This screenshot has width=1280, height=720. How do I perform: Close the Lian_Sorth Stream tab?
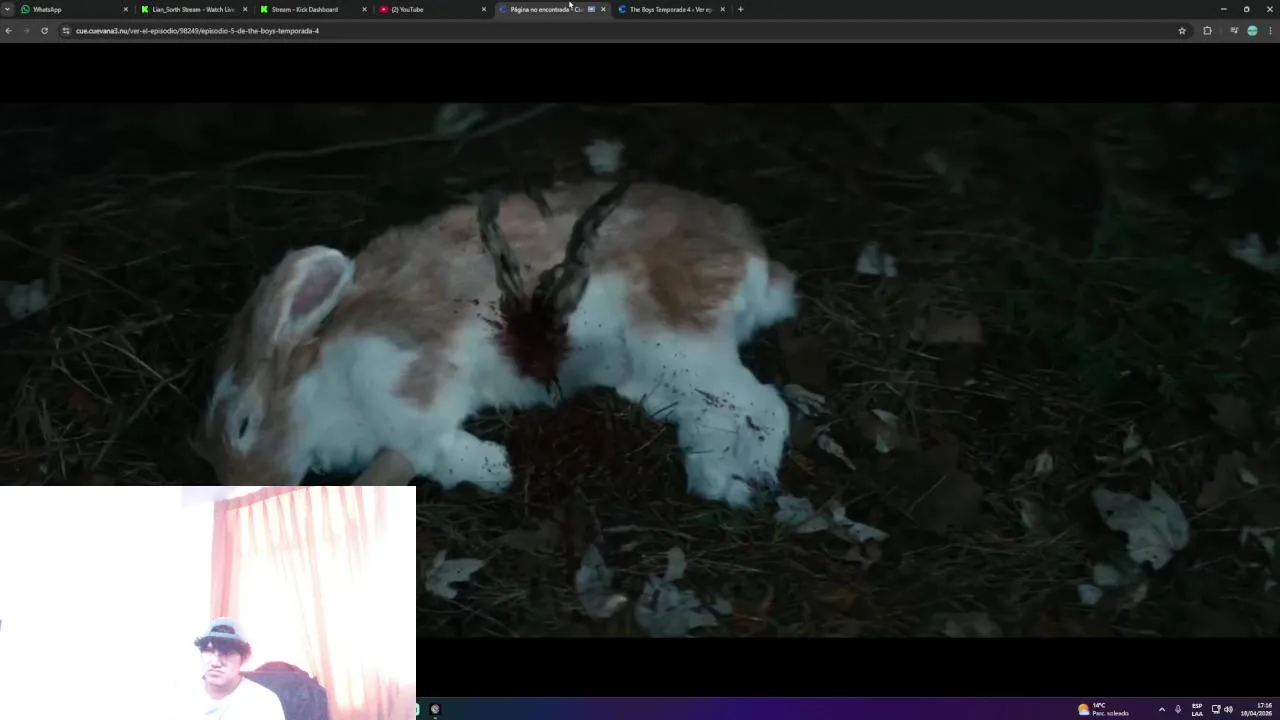[x=245, y=9]
